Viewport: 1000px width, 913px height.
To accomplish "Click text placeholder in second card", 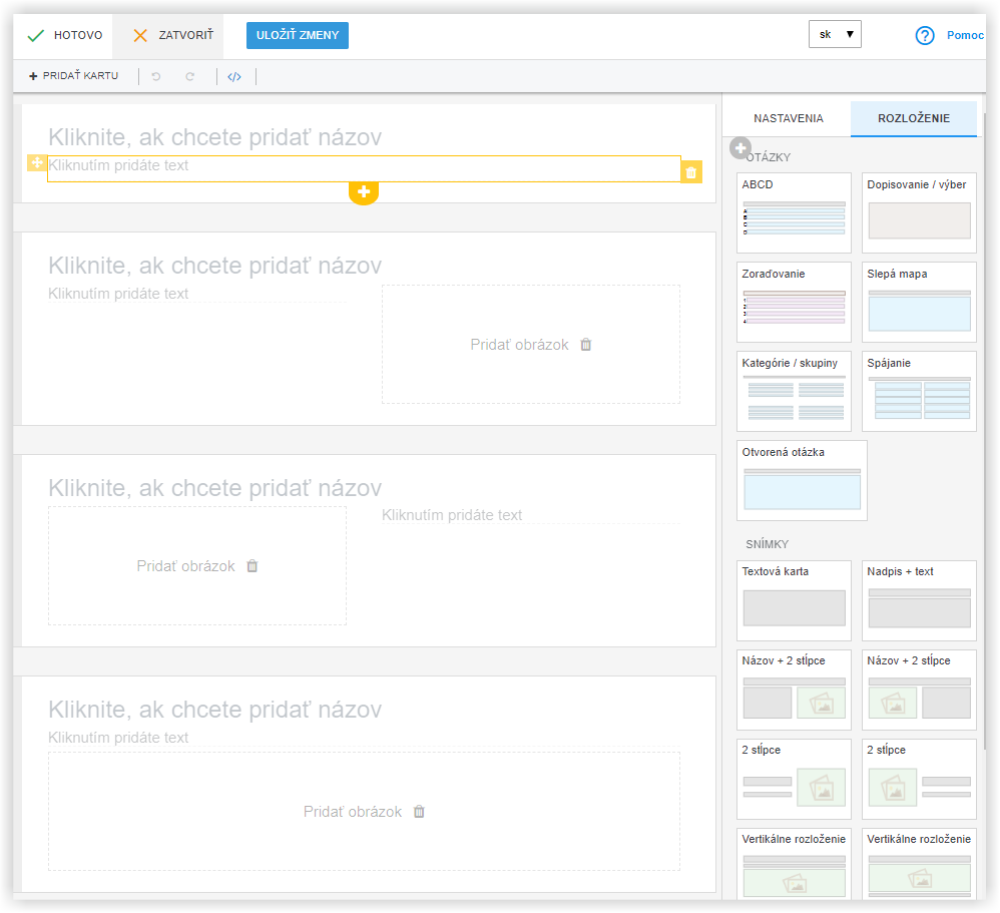I will [x=119, y=293].
